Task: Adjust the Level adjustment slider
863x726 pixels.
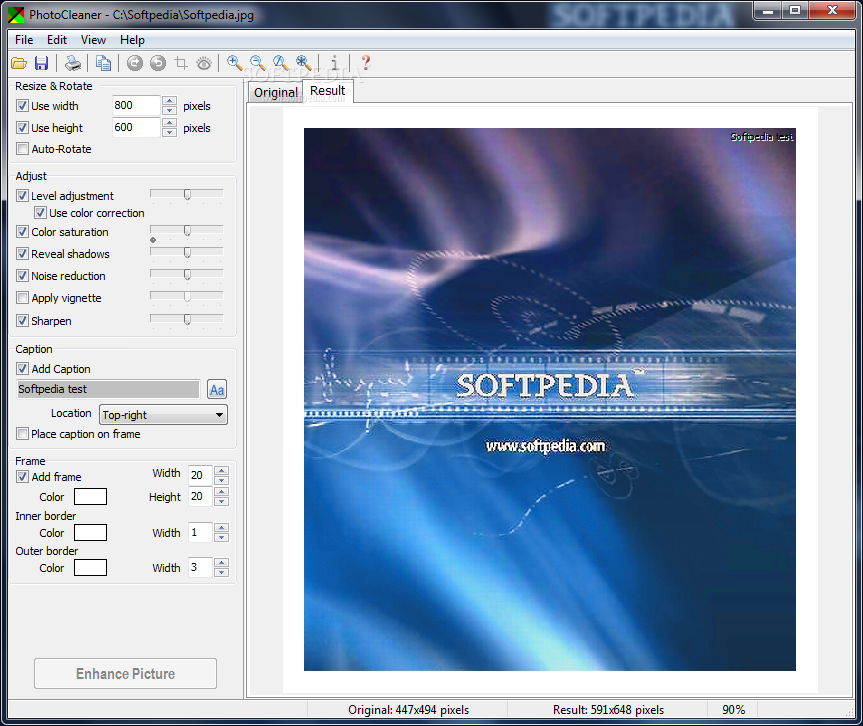Action: click(x=187, y=194)
